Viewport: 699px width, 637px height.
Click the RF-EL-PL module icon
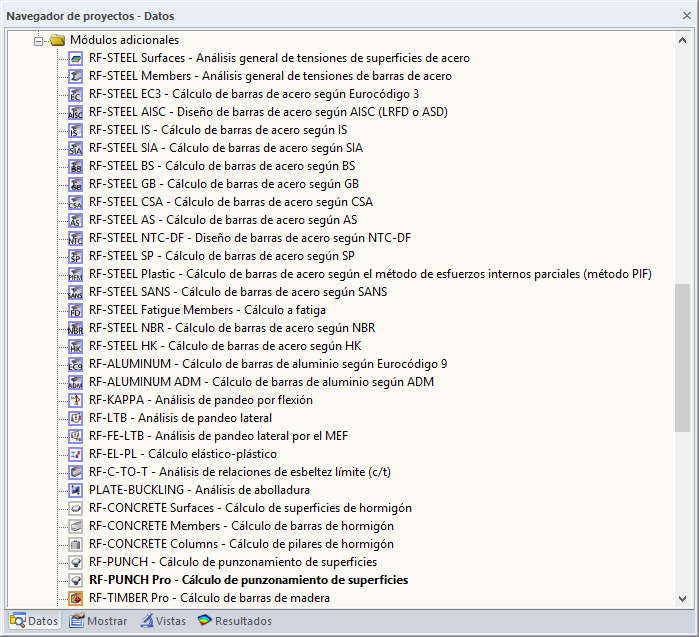tap(75, 454)
